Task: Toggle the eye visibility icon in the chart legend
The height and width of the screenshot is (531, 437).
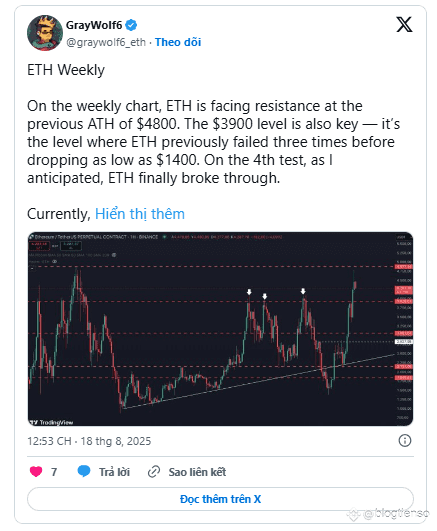Action: tap(55, 262)
